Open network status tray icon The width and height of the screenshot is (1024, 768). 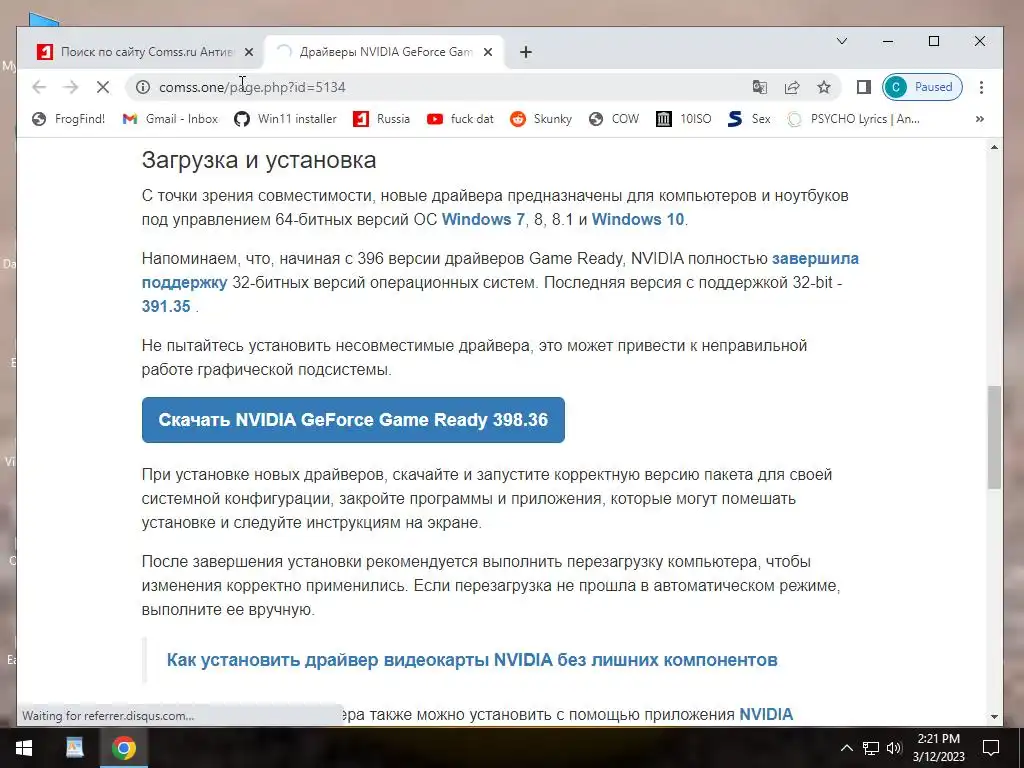[x=871, y=748]
